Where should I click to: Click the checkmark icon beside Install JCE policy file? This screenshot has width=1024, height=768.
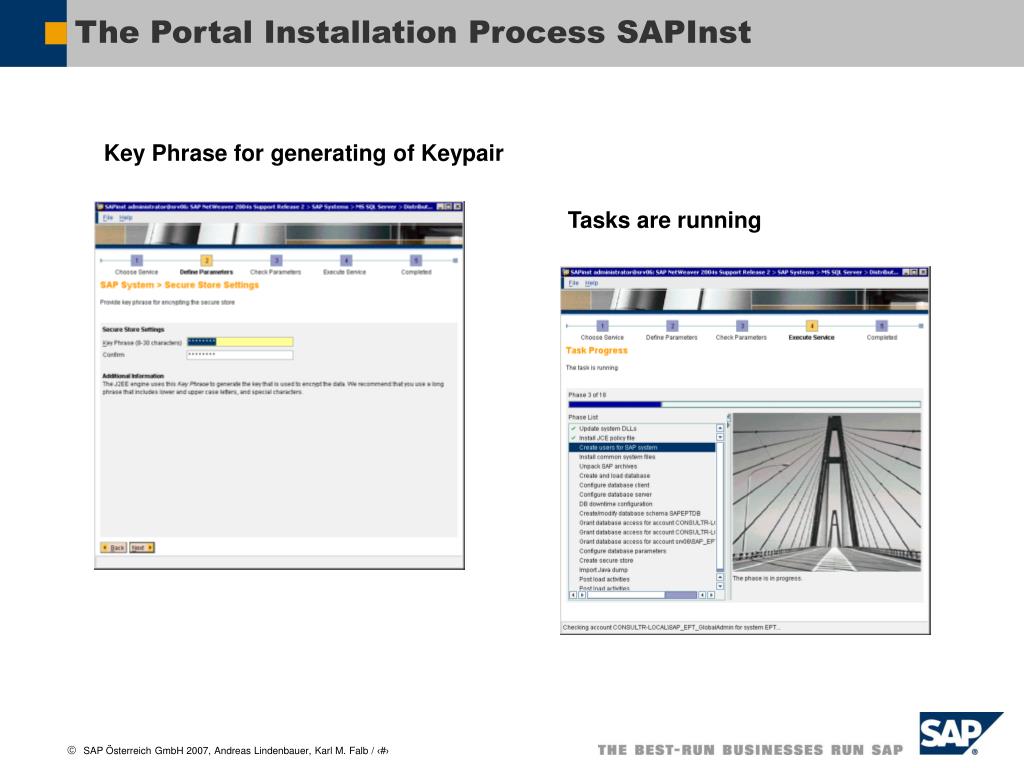click(573, 438)
